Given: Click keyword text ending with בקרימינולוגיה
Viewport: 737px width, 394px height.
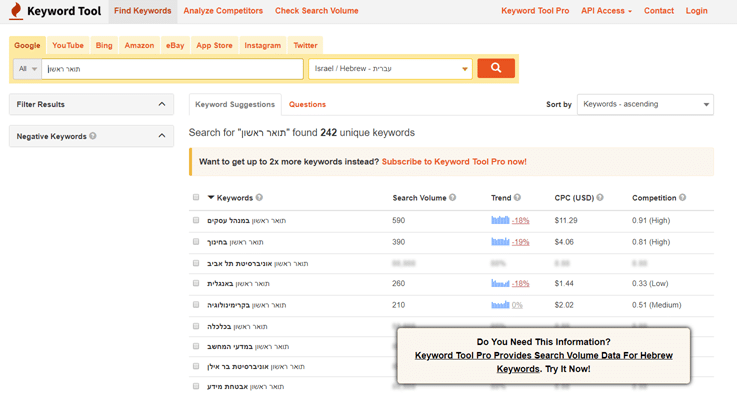Looking at the screenshot, I should 246,305.
